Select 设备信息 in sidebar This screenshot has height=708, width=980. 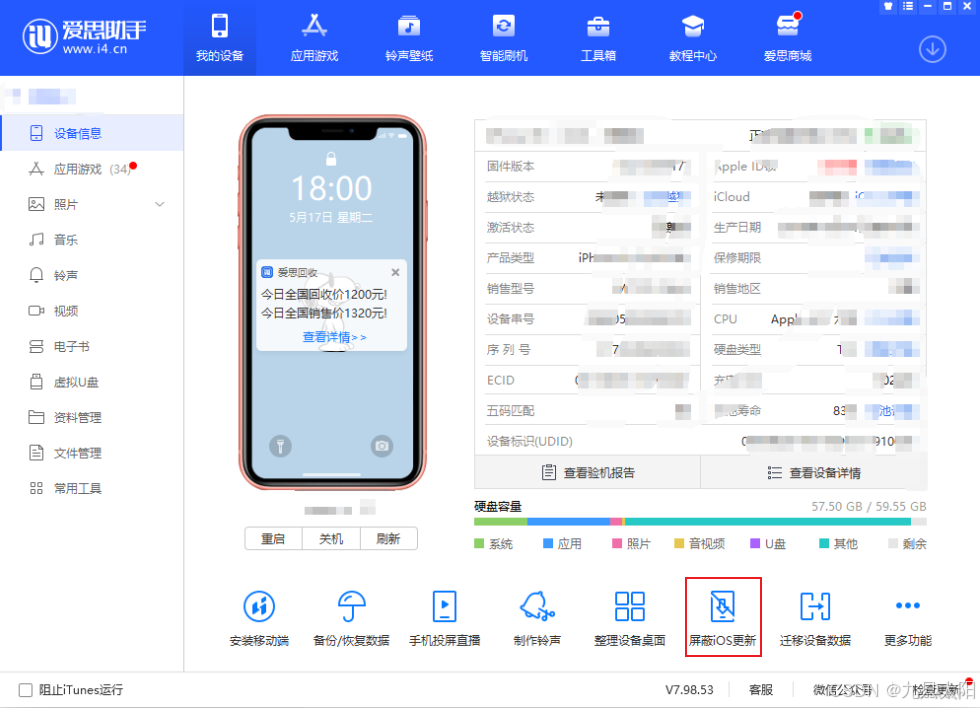pos(92,133)
